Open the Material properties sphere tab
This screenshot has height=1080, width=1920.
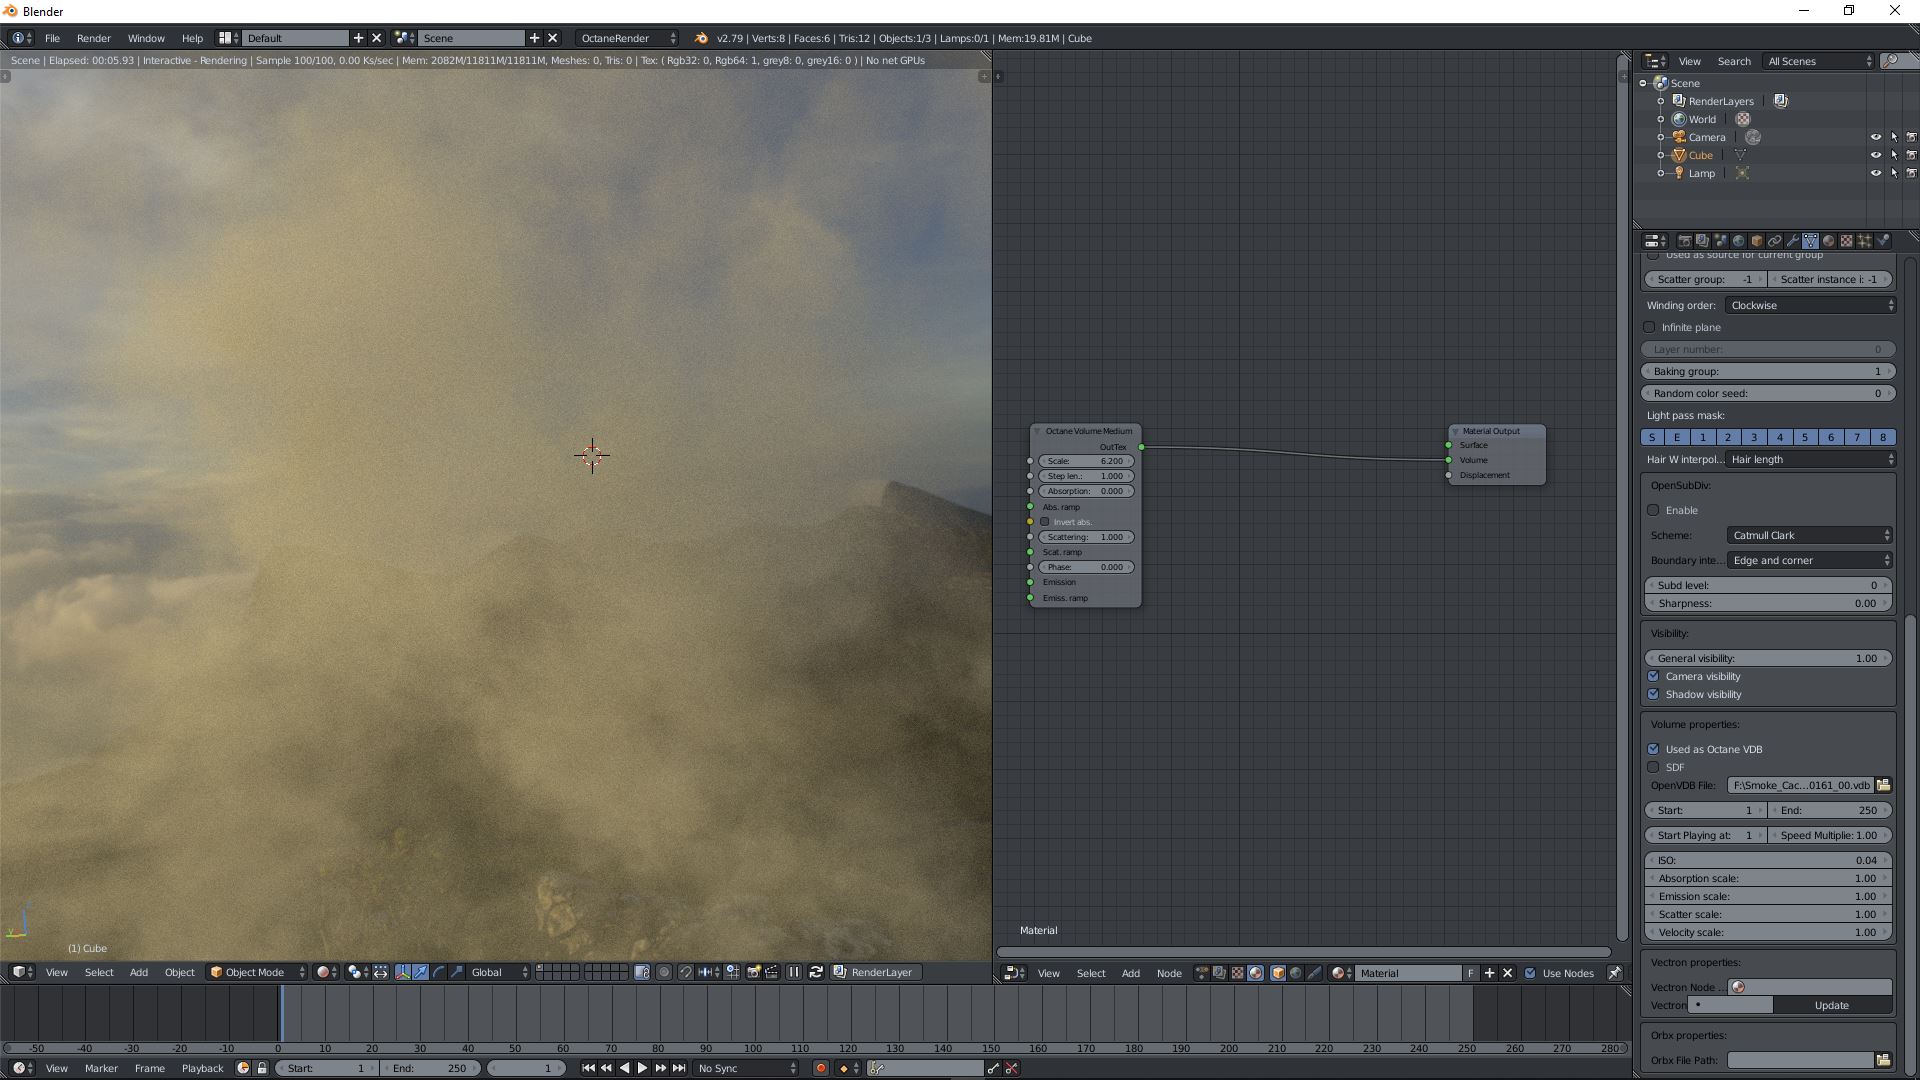coord(1828,241)
